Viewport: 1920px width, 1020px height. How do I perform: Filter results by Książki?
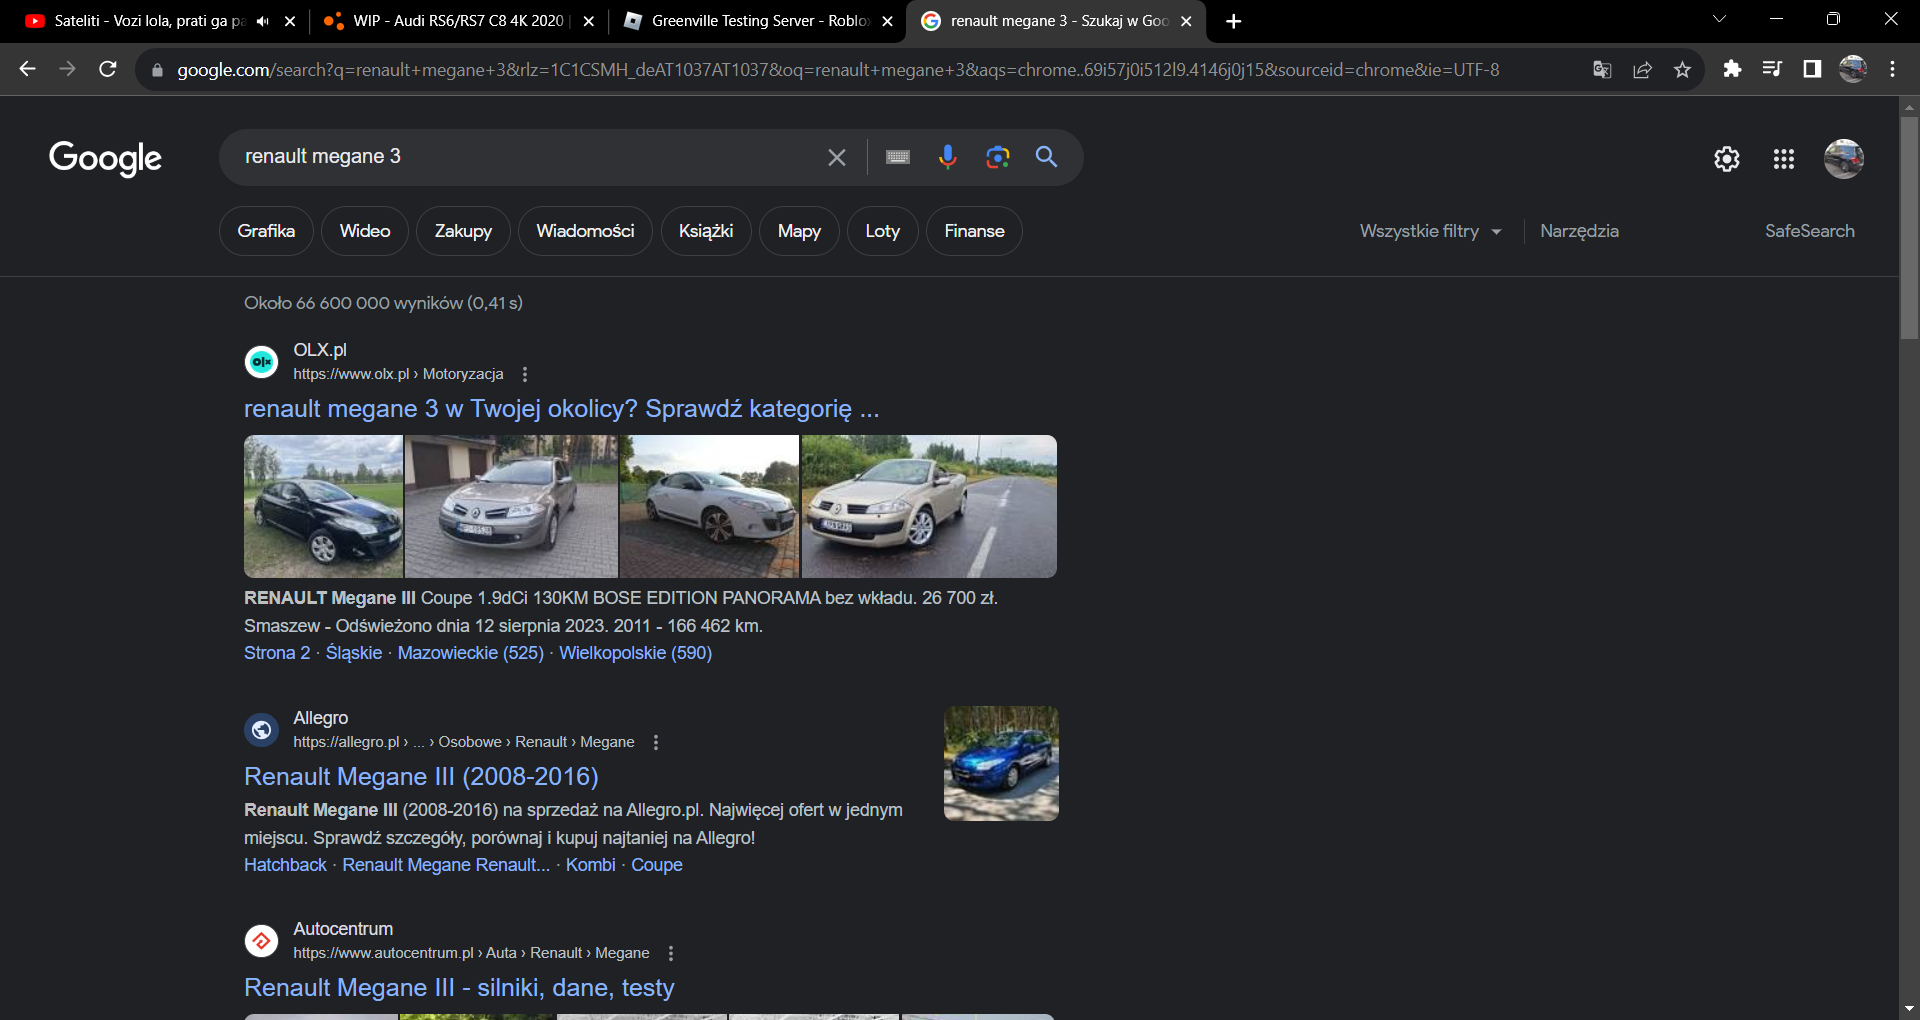tap(706, 231)
